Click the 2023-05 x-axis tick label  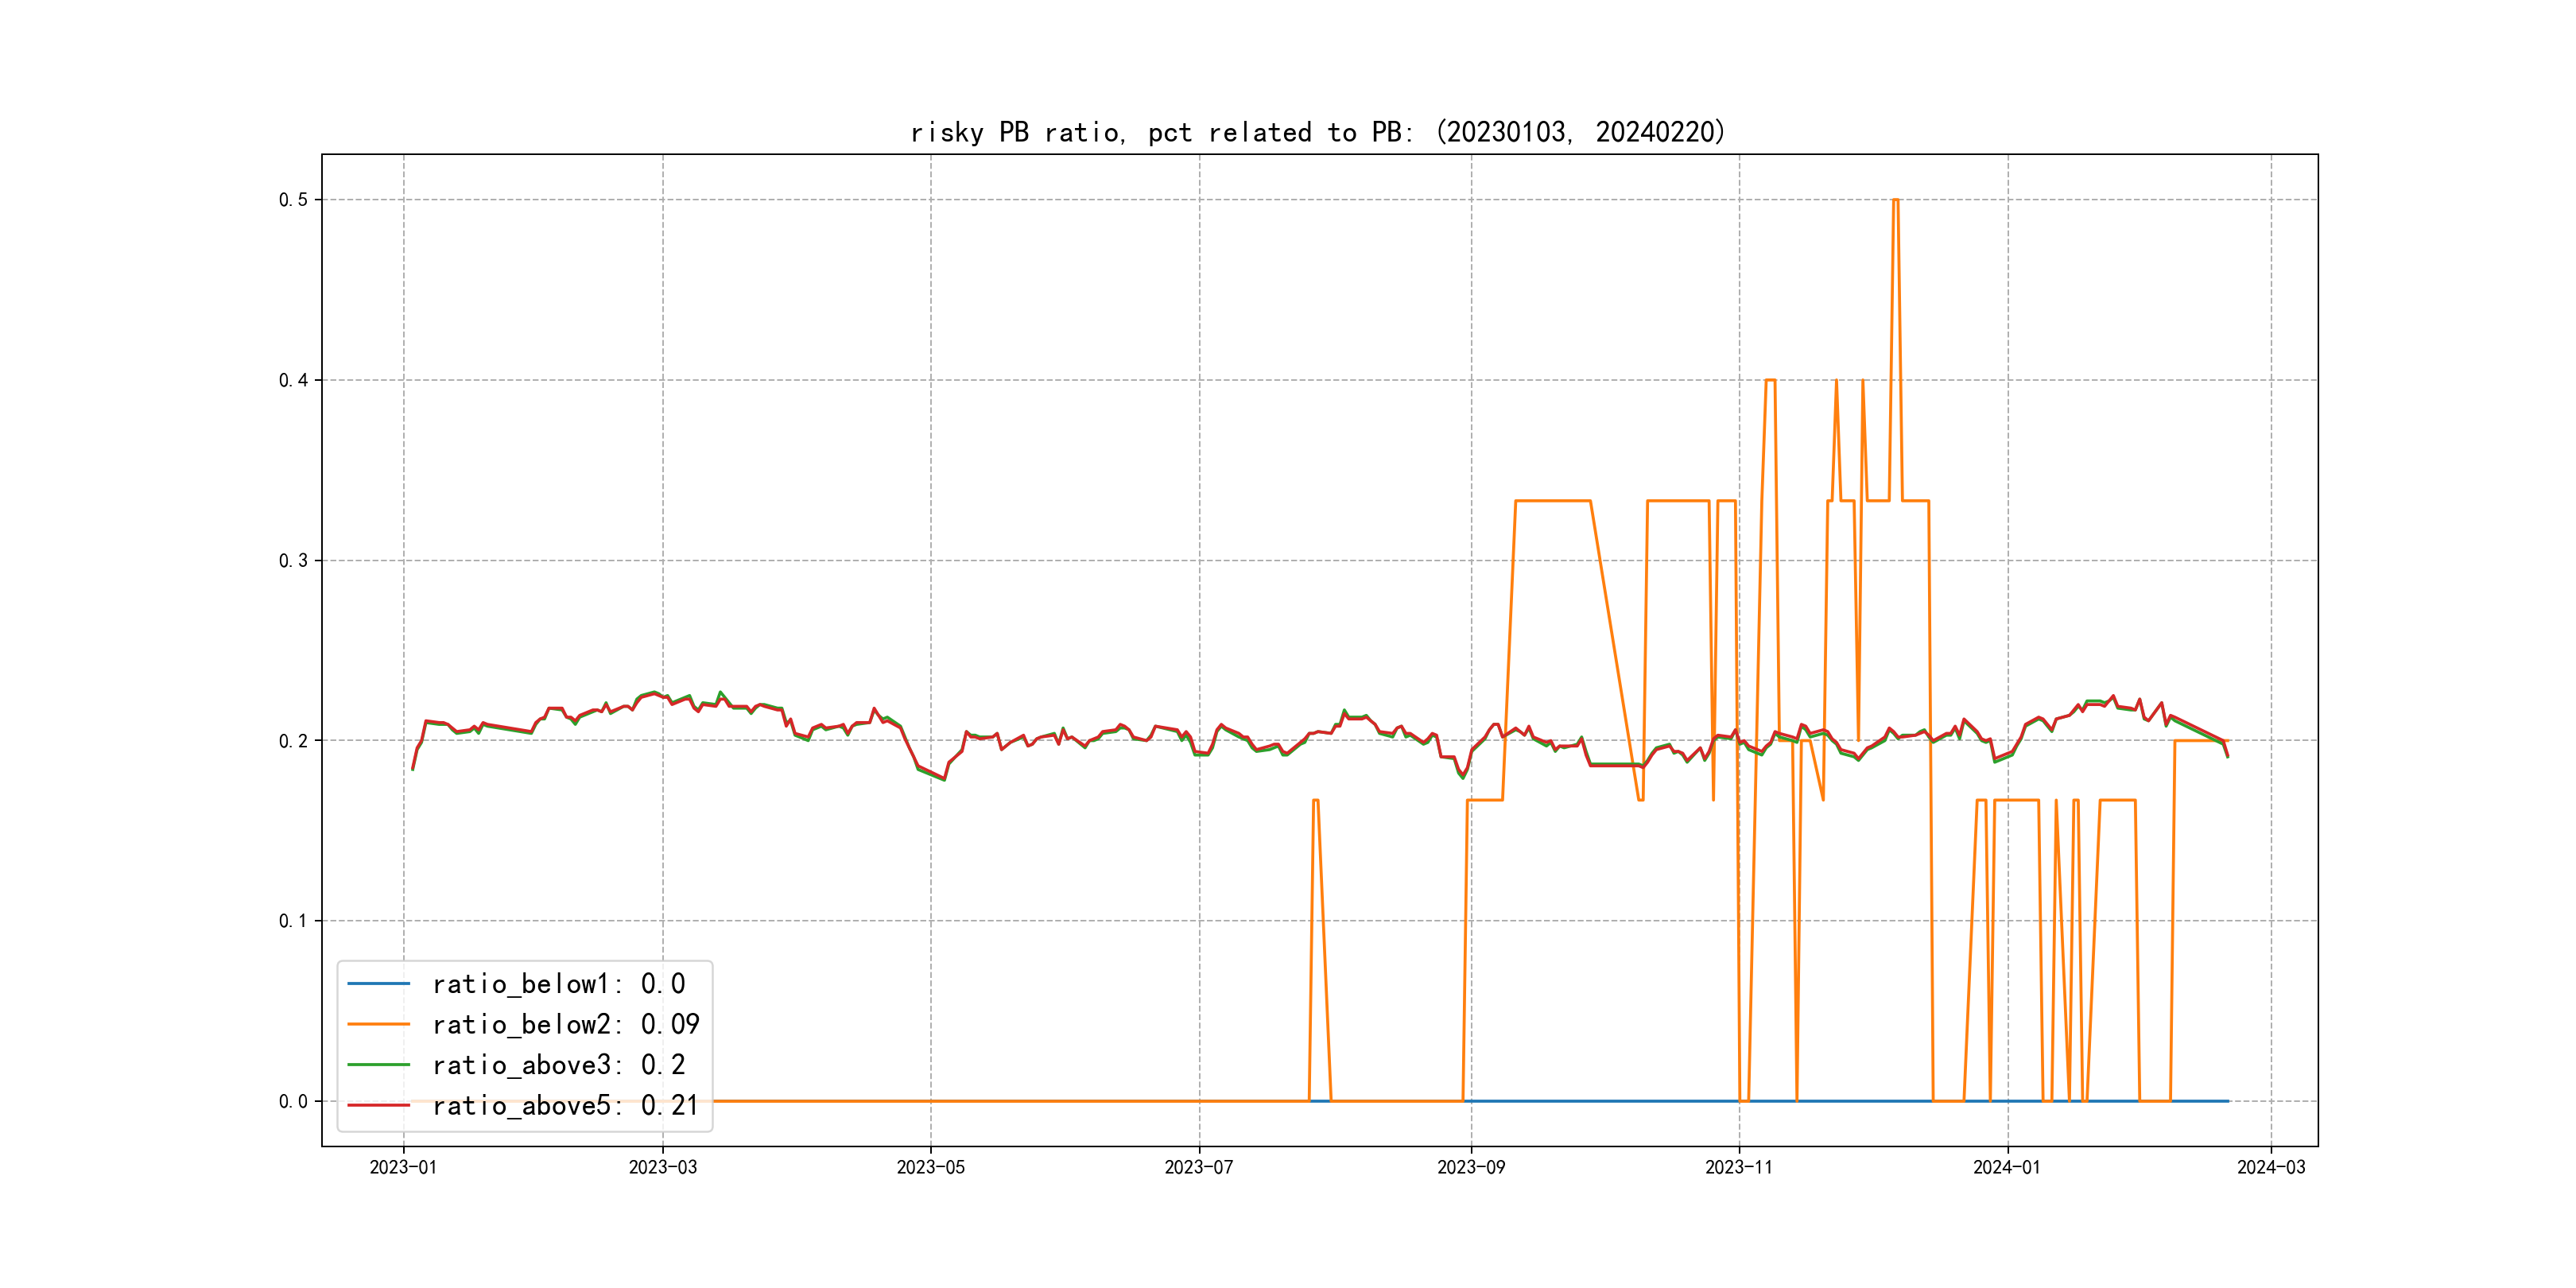pos(930,1167)
